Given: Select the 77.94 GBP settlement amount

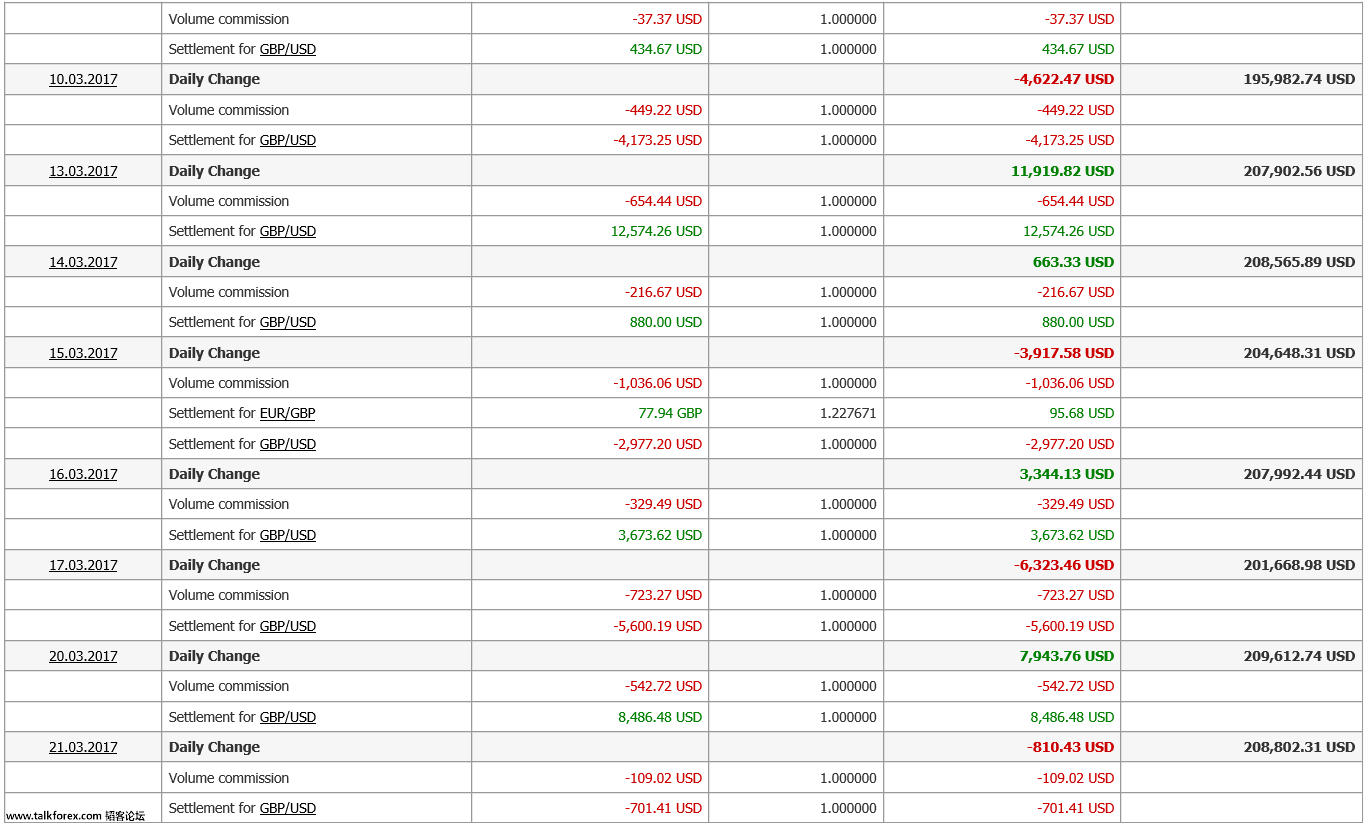Looking at the screenshot, I should click(670, 413).
